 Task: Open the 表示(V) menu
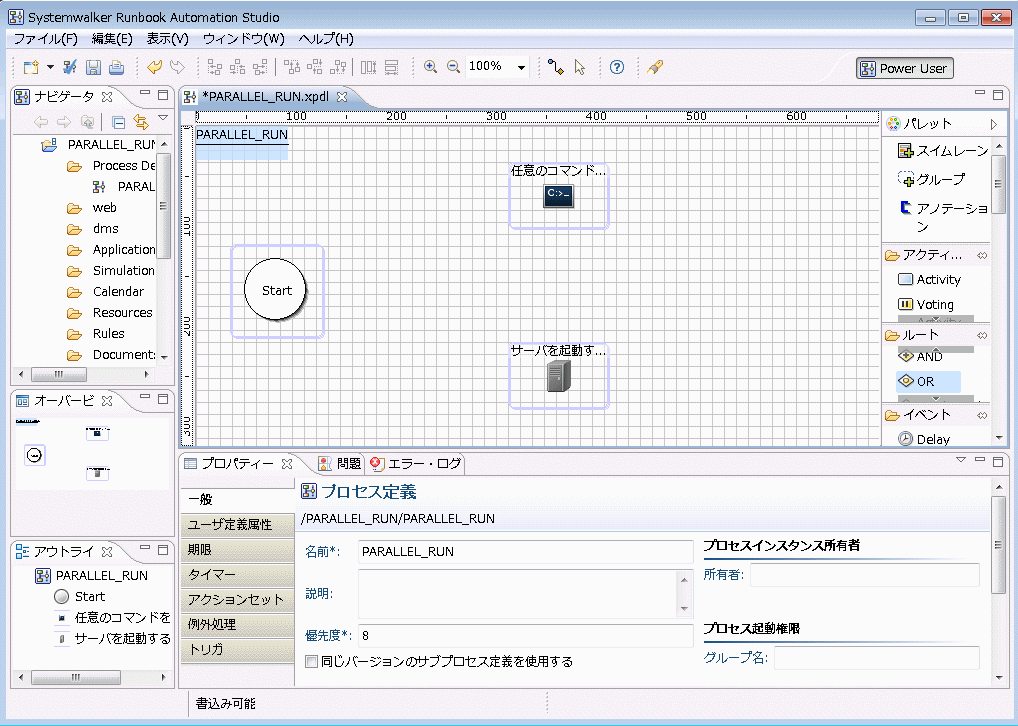click(x=168, y=39)
